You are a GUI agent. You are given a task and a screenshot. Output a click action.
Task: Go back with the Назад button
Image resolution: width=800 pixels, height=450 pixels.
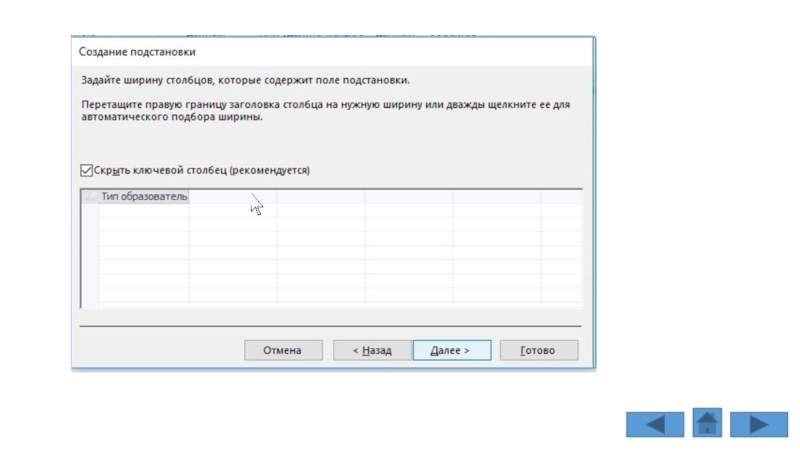pos(372,351)
